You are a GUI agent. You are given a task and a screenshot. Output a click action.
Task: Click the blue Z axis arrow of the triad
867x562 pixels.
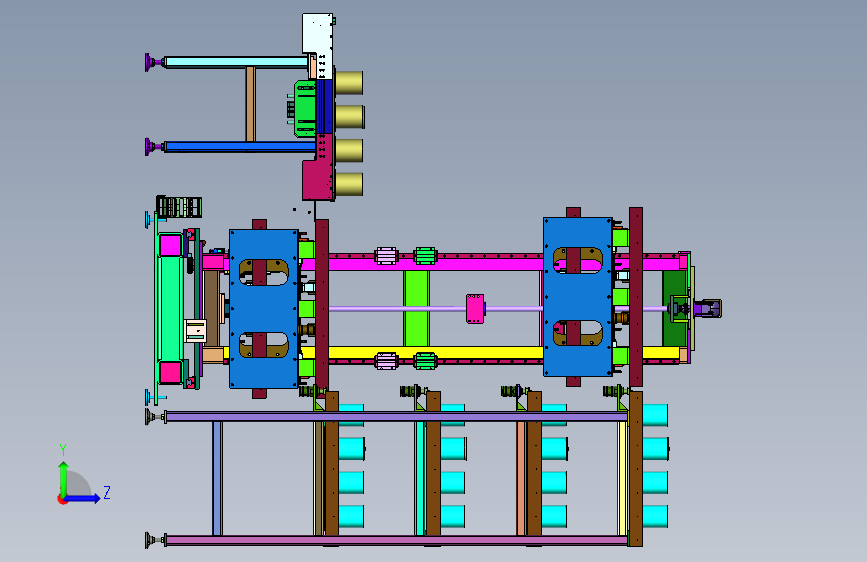click(x=83, y=498)
